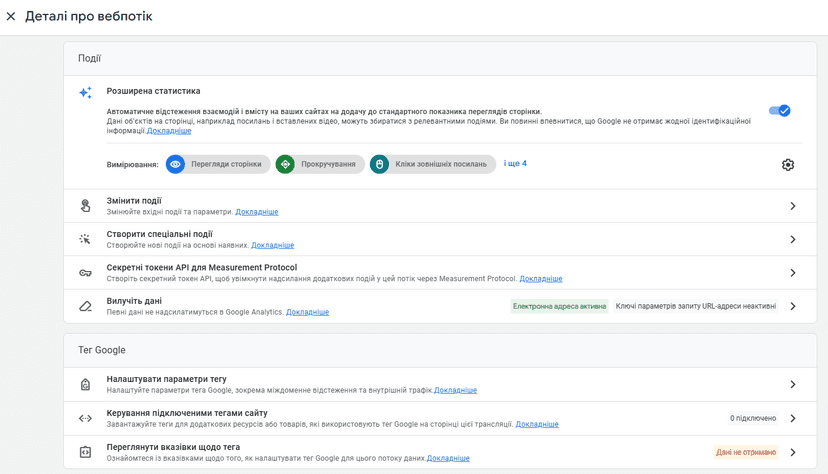Open Докладніше link in connected site tags
This screenshot has height=474, width=828.
pyautogui.click(x=537, y=424)
